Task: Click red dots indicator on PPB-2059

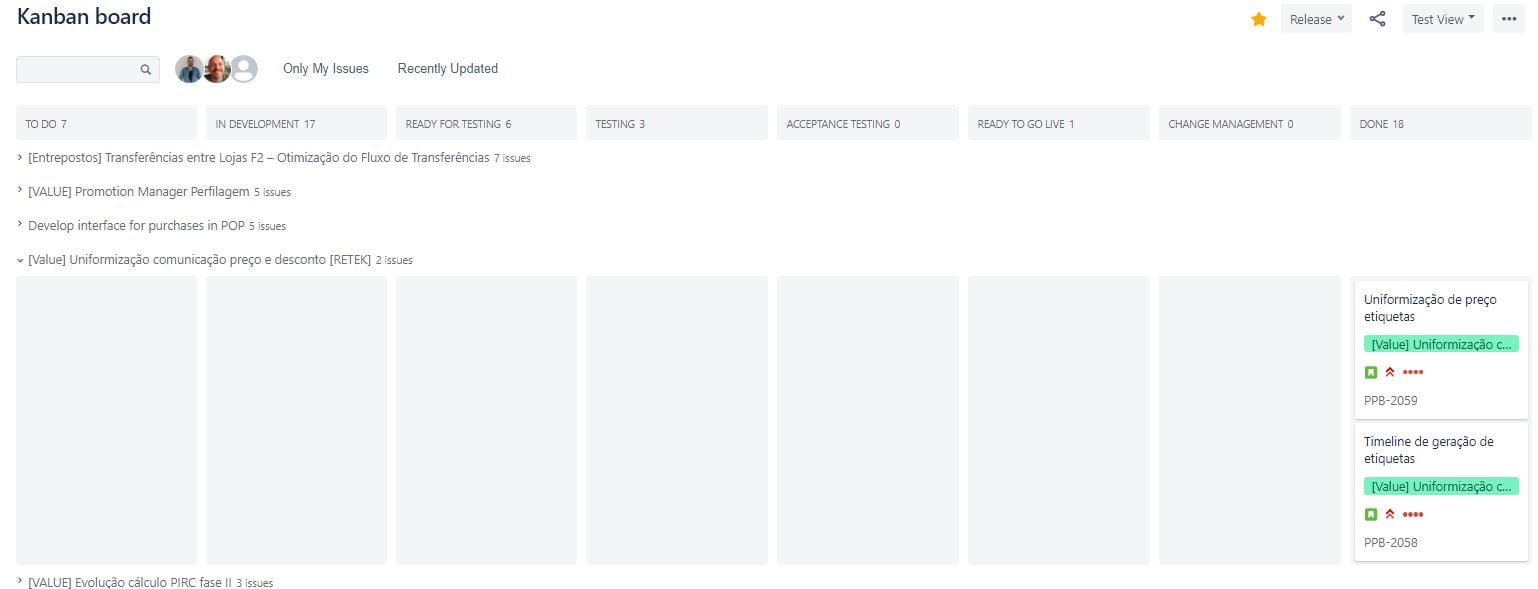Action: pos(1413,372)
